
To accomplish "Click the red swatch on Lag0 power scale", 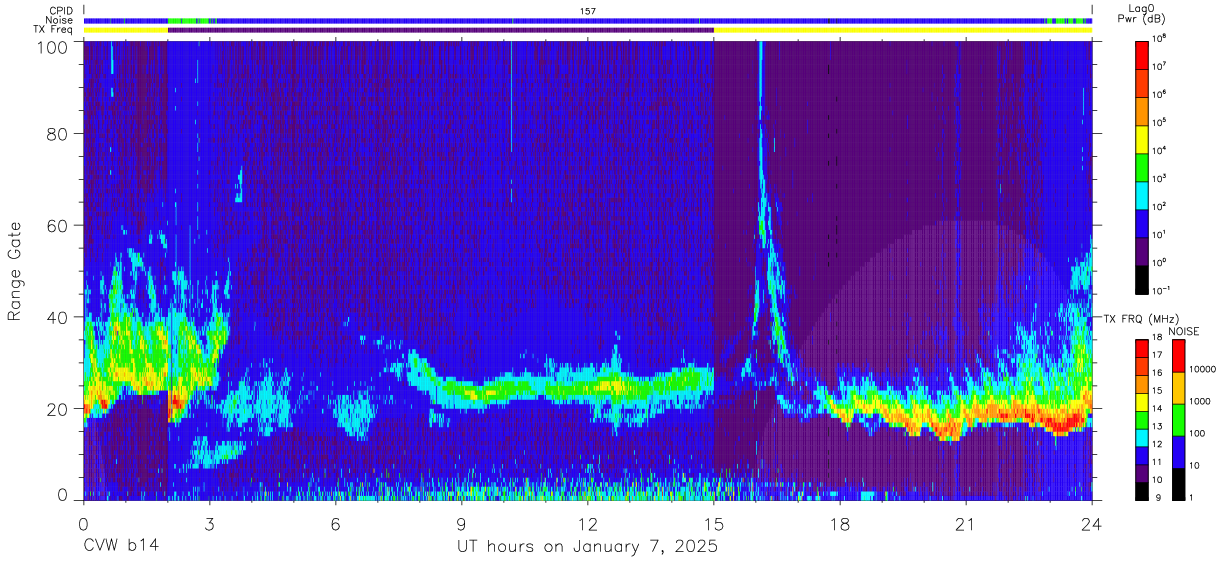I will pos(1142,54).
